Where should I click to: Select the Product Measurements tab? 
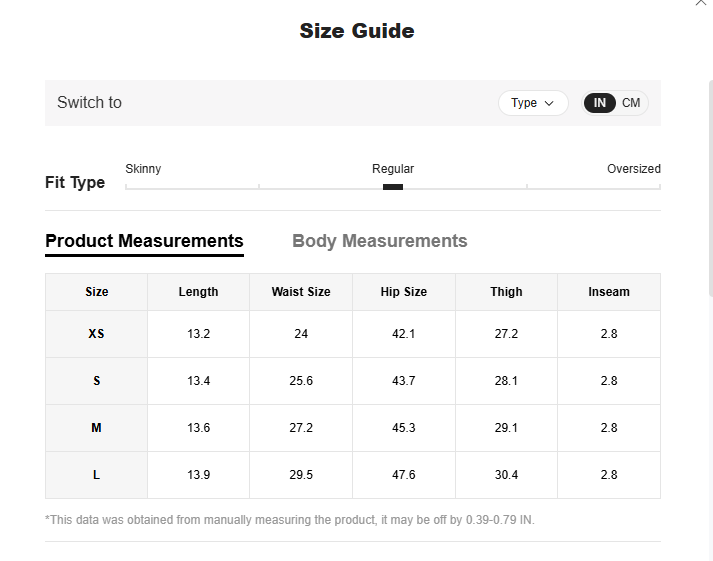pos(144,241)
